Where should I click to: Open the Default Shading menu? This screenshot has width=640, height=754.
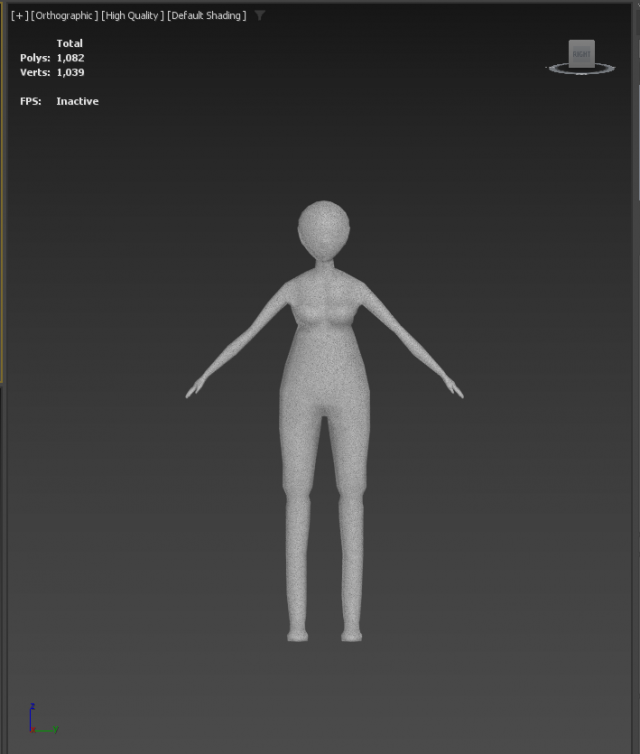tap(206, 16)
